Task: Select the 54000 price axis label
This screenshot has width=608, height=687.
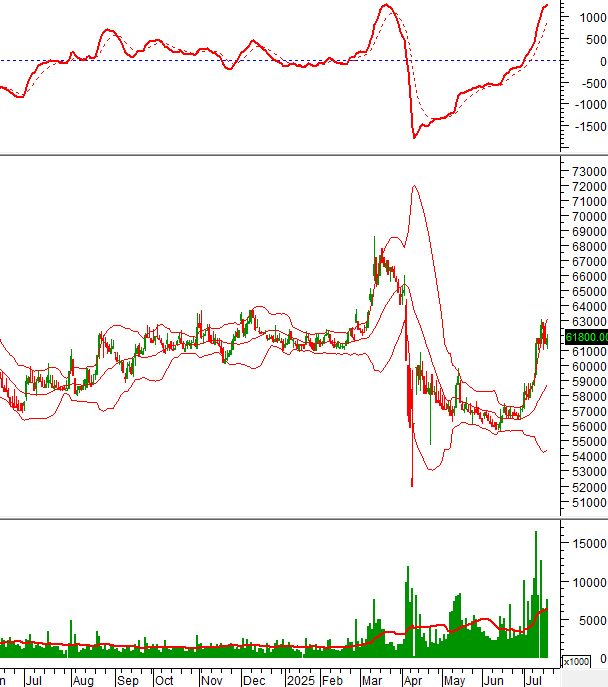Action: point(589,457)
